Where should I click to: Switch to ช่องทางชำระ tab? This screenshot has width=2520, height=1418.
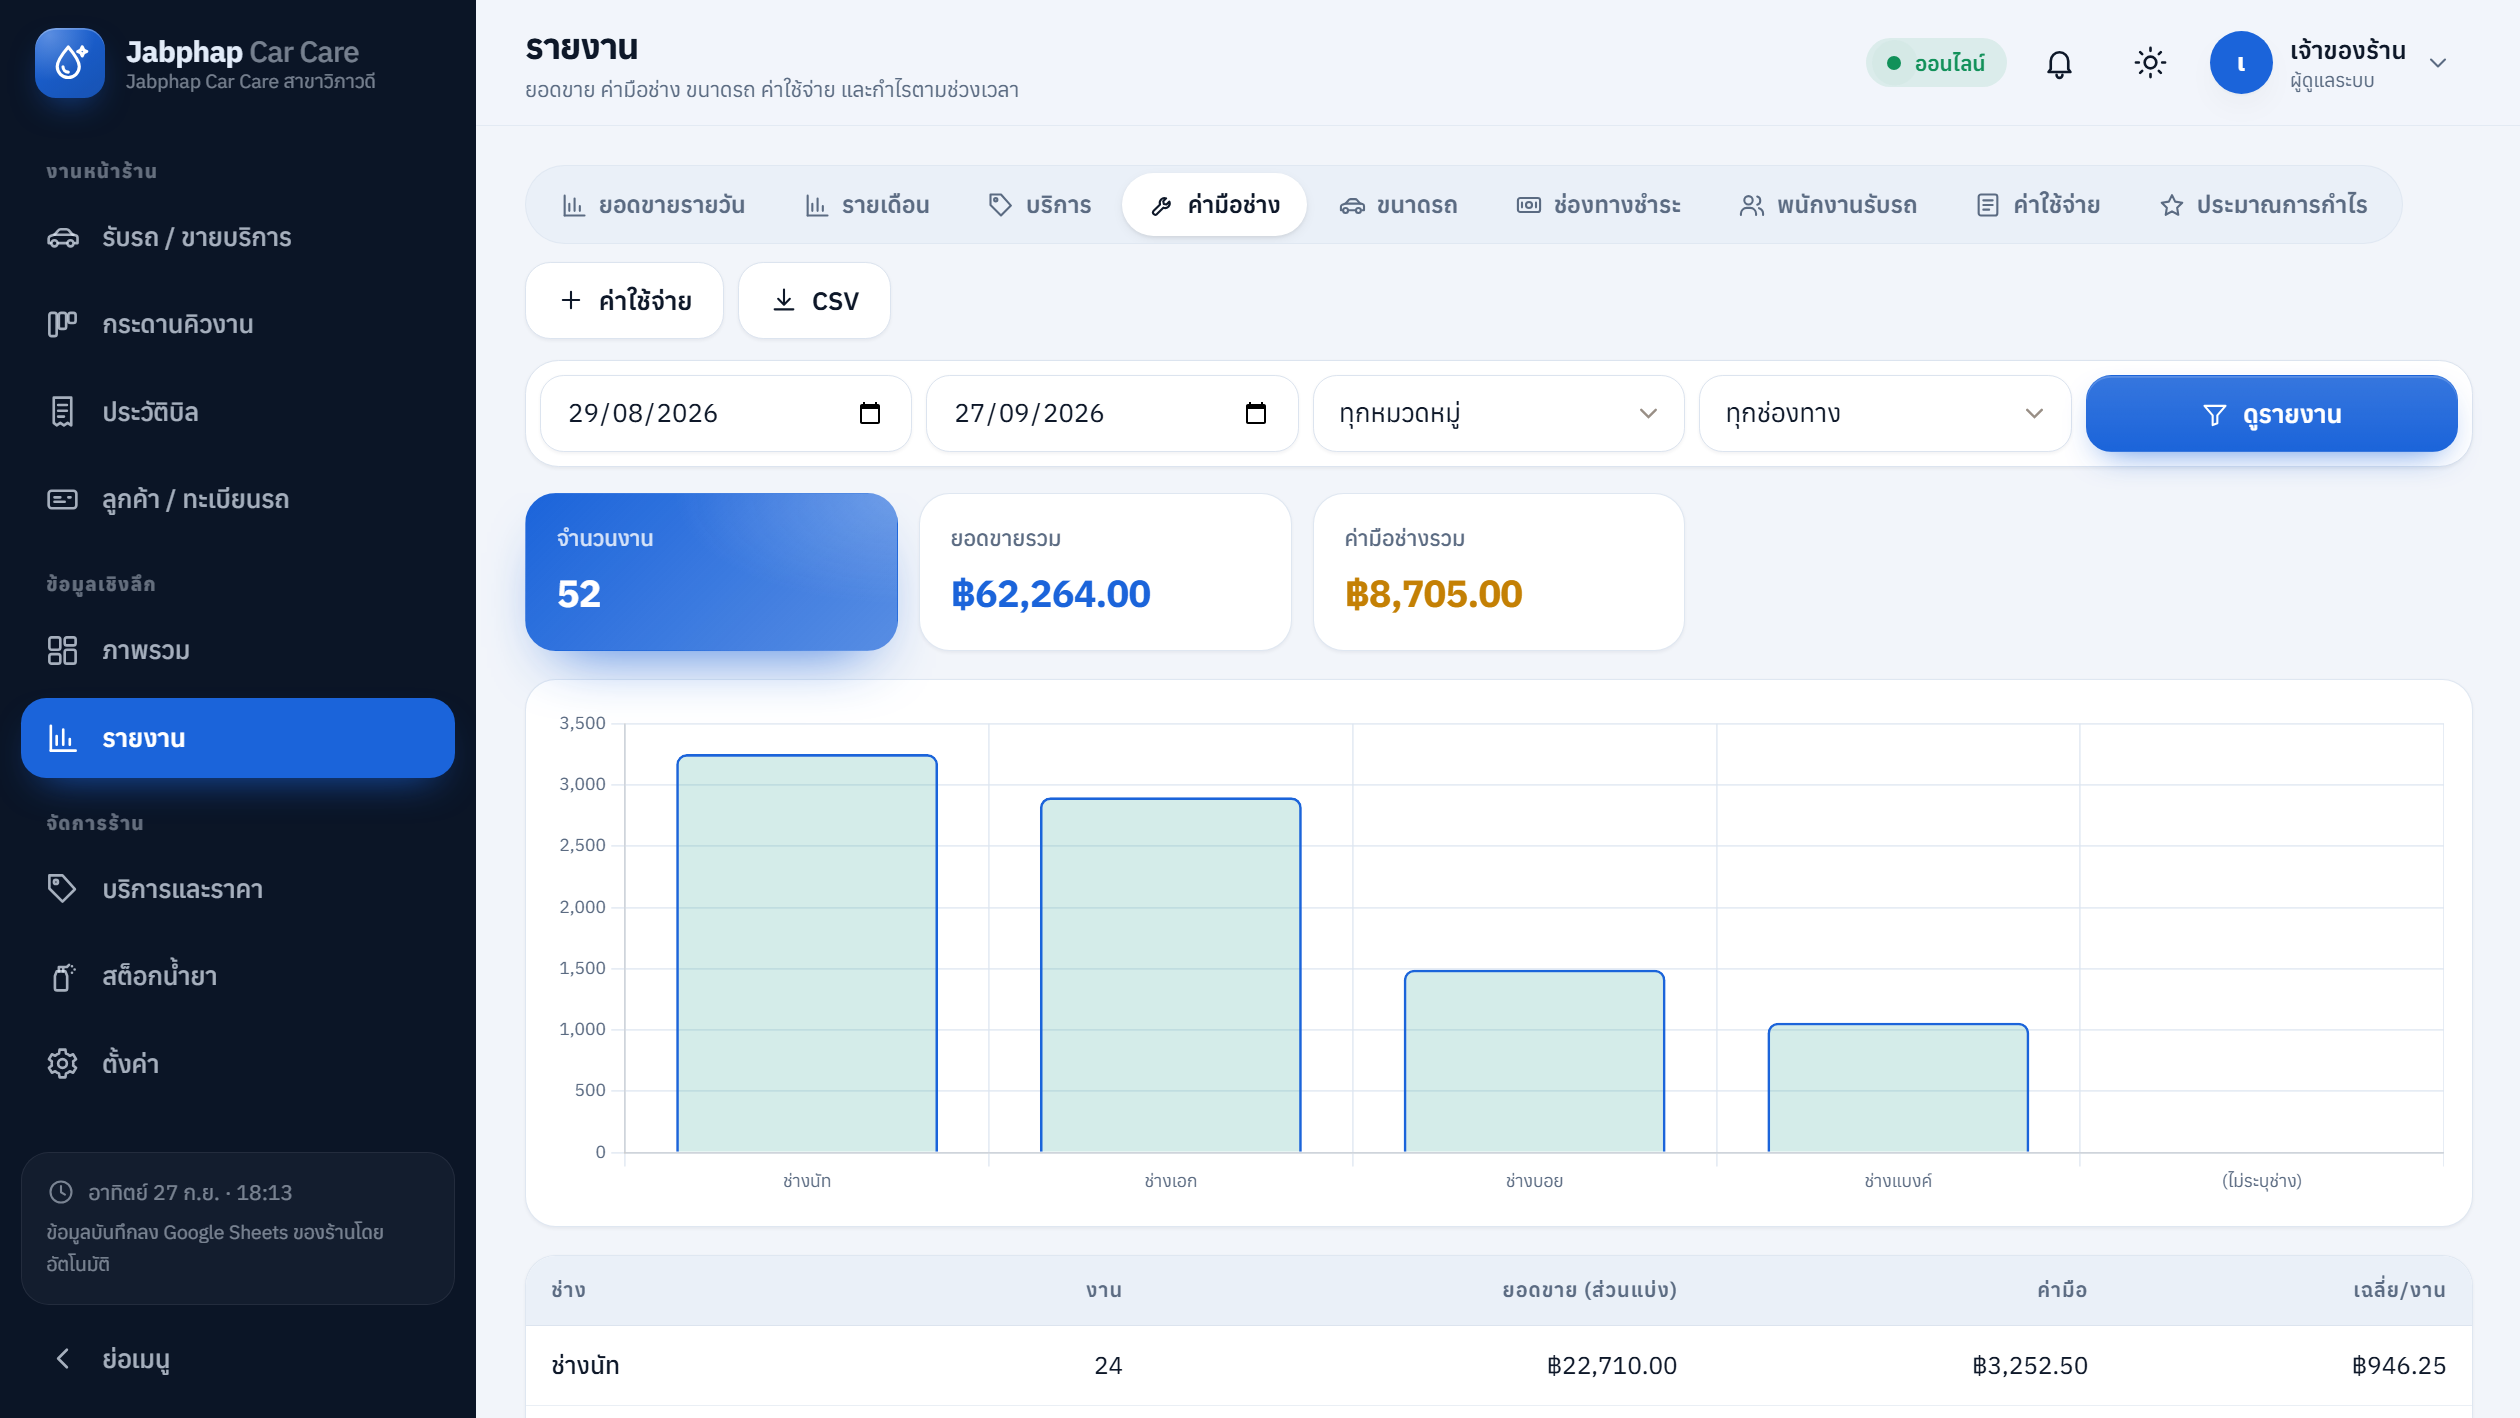pos(1598,205)
